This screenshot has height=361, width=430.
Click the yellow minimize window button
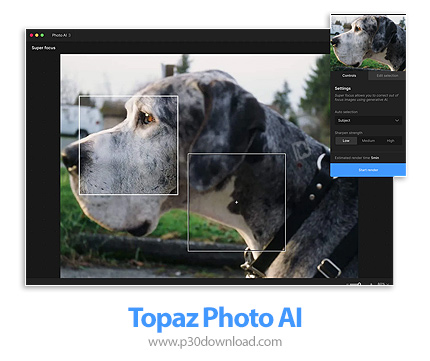[37, 35]
